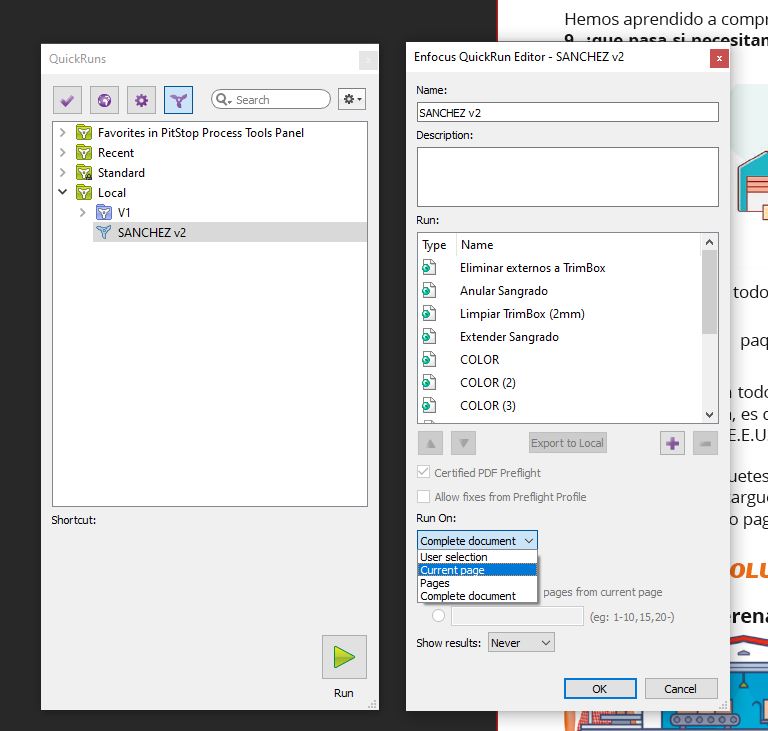The width and height of the screenshot is (768, 731).
Task: Click the Type column header
Action: [434, 244]
